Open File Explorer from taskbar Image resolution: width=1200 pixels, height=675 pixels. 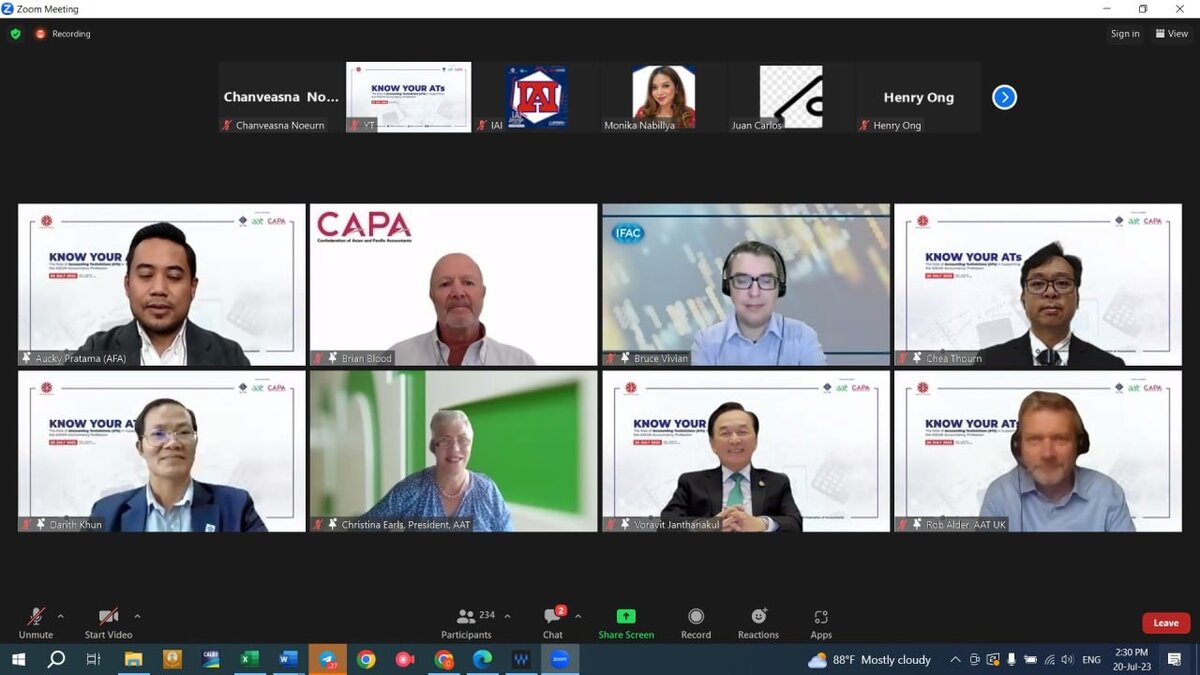[133, 659]
